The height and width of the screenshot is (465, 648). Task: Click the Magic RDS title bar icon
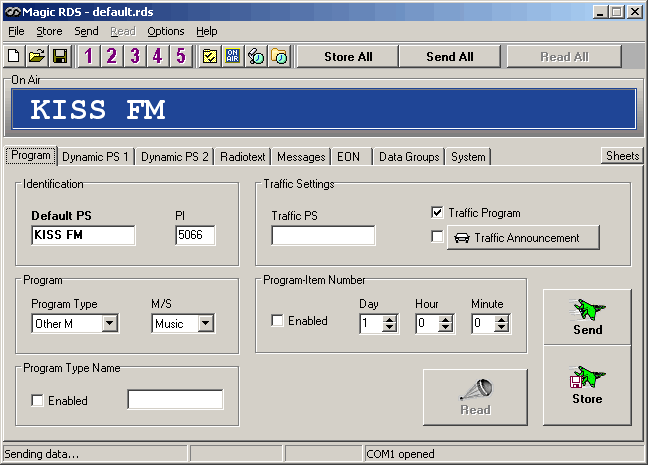[12, 12]
